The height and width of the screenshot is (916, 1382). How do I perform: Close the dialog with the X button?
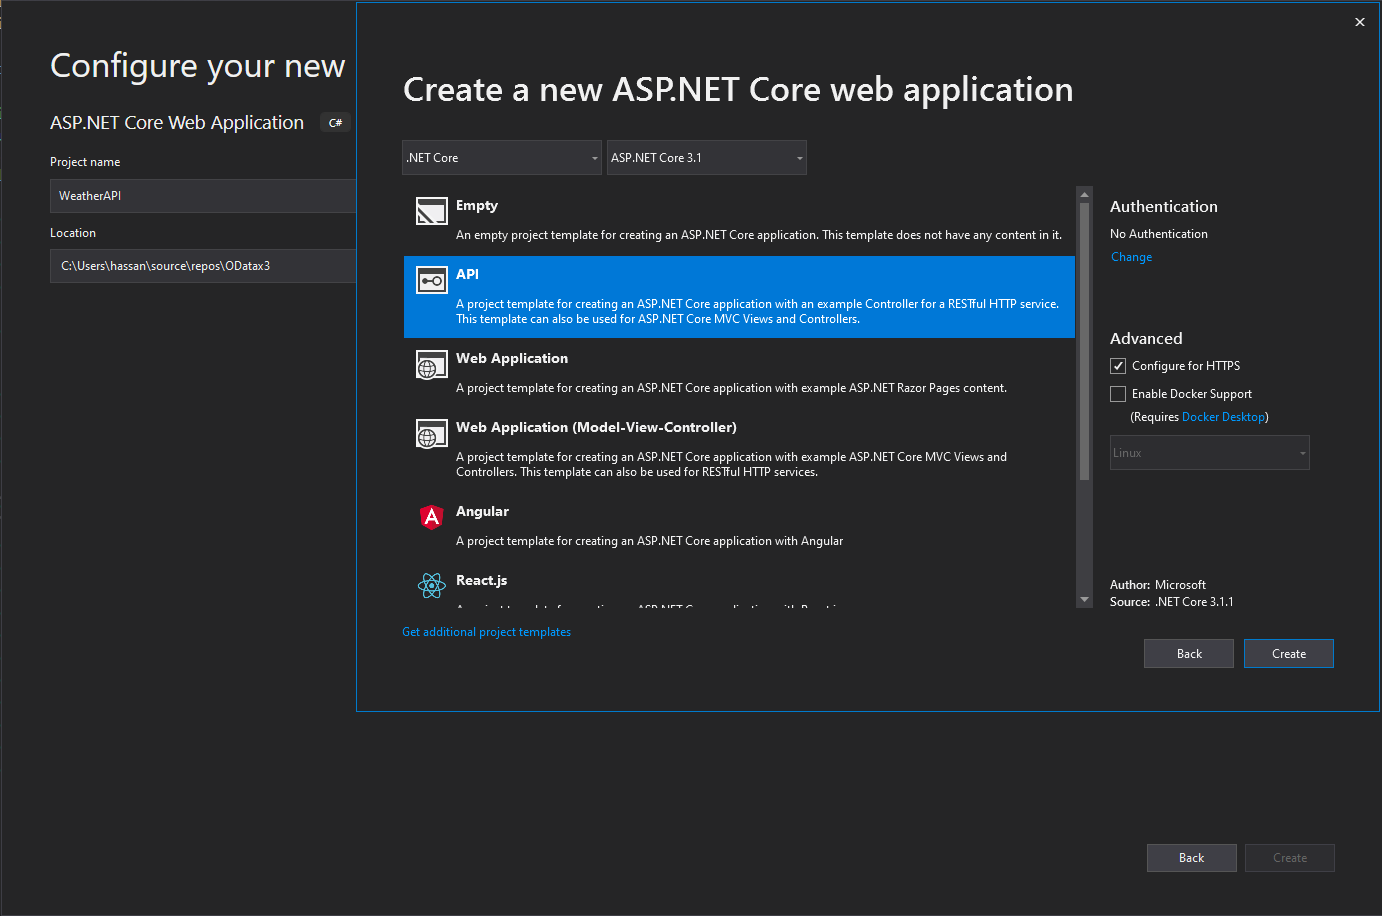(x=1360, y=22)
